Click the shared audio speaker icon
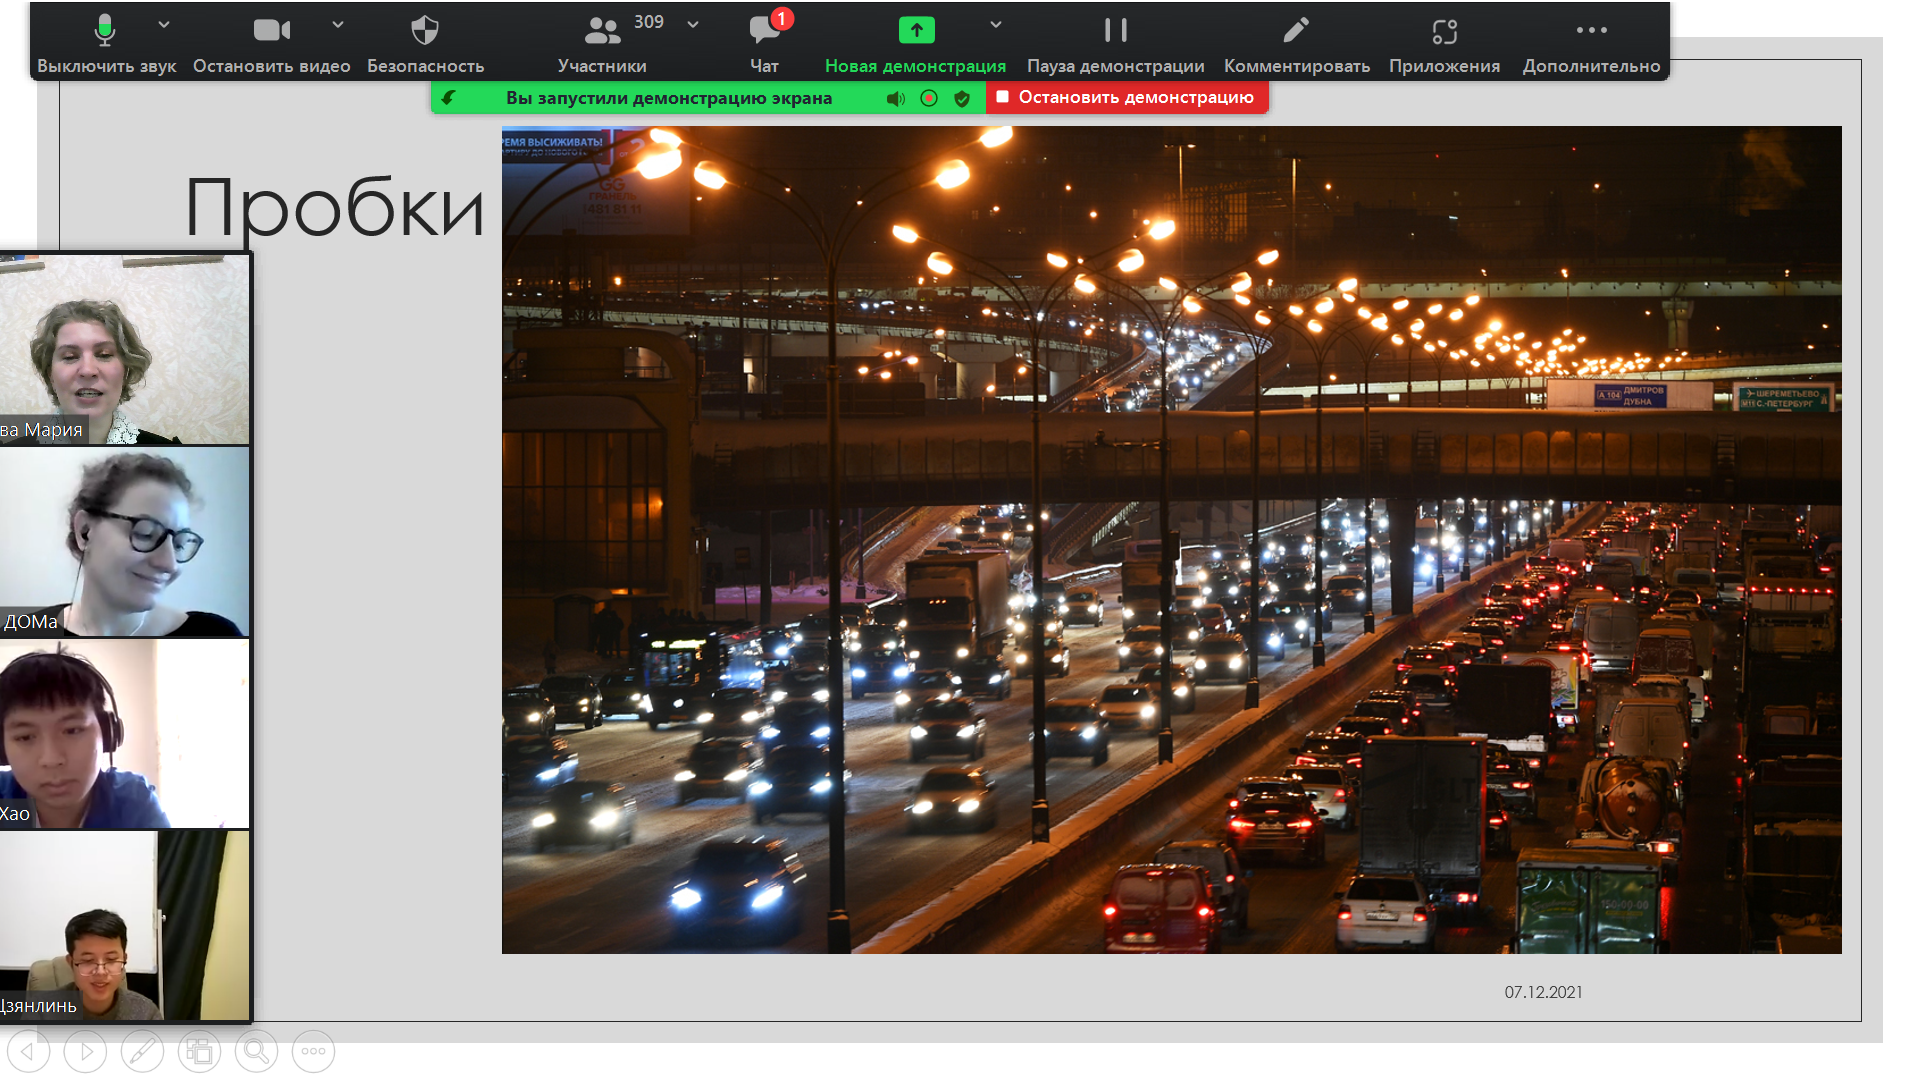This screenshot has height=1080, width=1920. coord(896,98)
